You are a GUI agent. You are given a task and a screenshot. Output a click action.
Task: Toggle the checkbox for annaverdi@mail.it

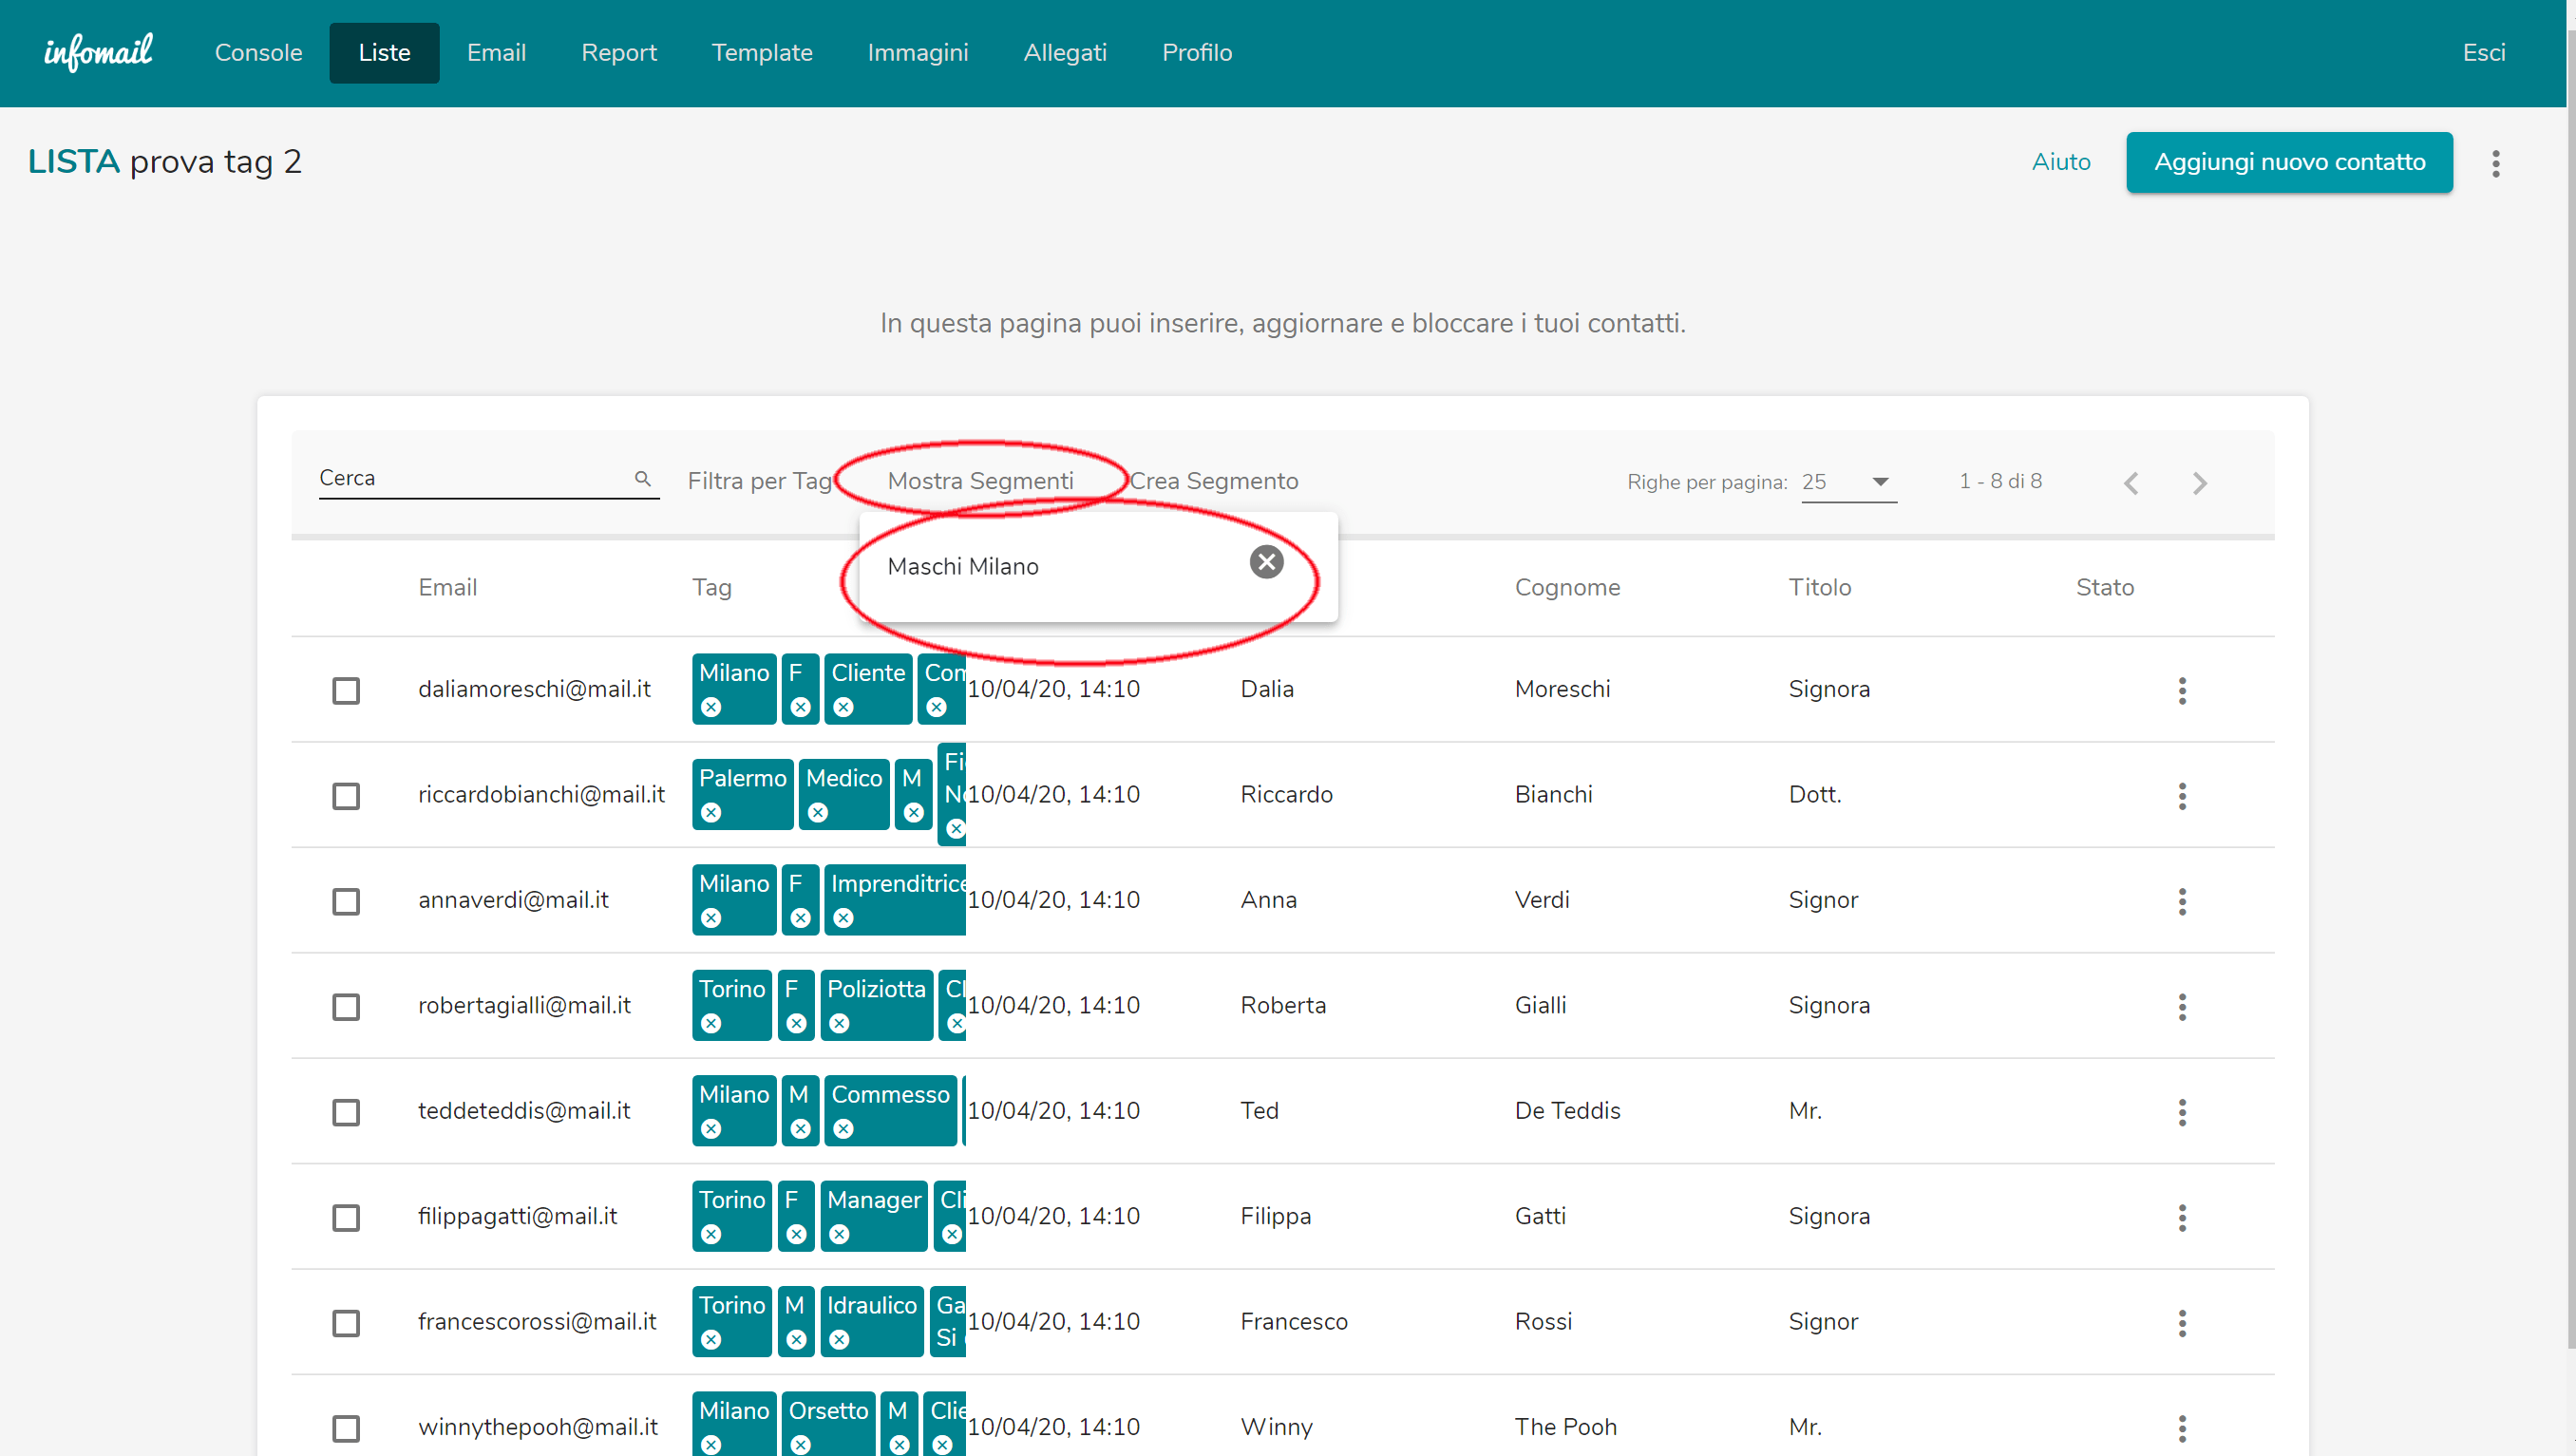tap(349, 900)
